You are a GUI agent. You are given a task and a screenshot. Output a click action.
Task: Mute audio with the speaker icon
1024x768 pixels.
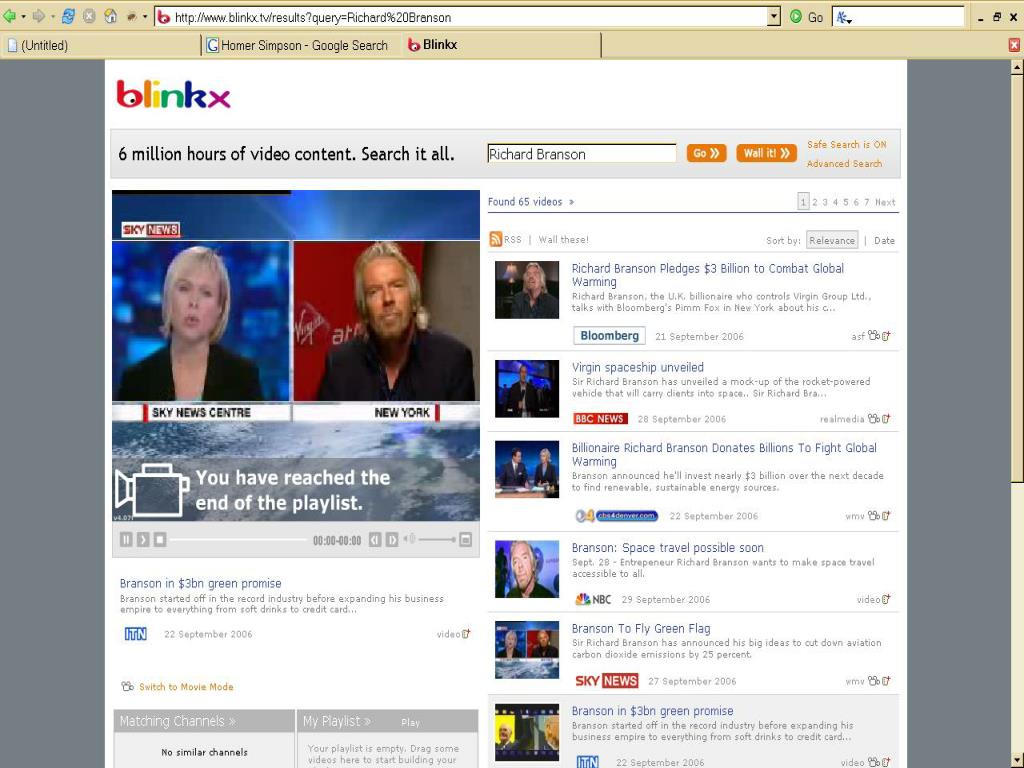(x=409, y=539)
